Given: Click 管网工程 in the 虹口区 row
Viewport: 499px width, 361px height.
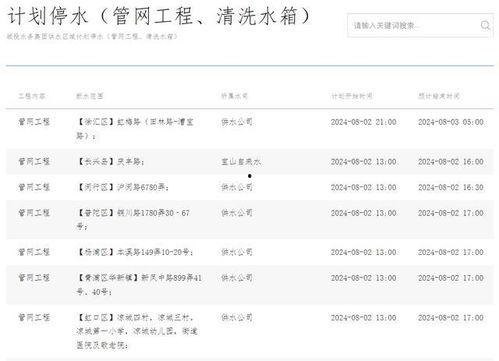Looking at the screenshot, I should [34, 317].
